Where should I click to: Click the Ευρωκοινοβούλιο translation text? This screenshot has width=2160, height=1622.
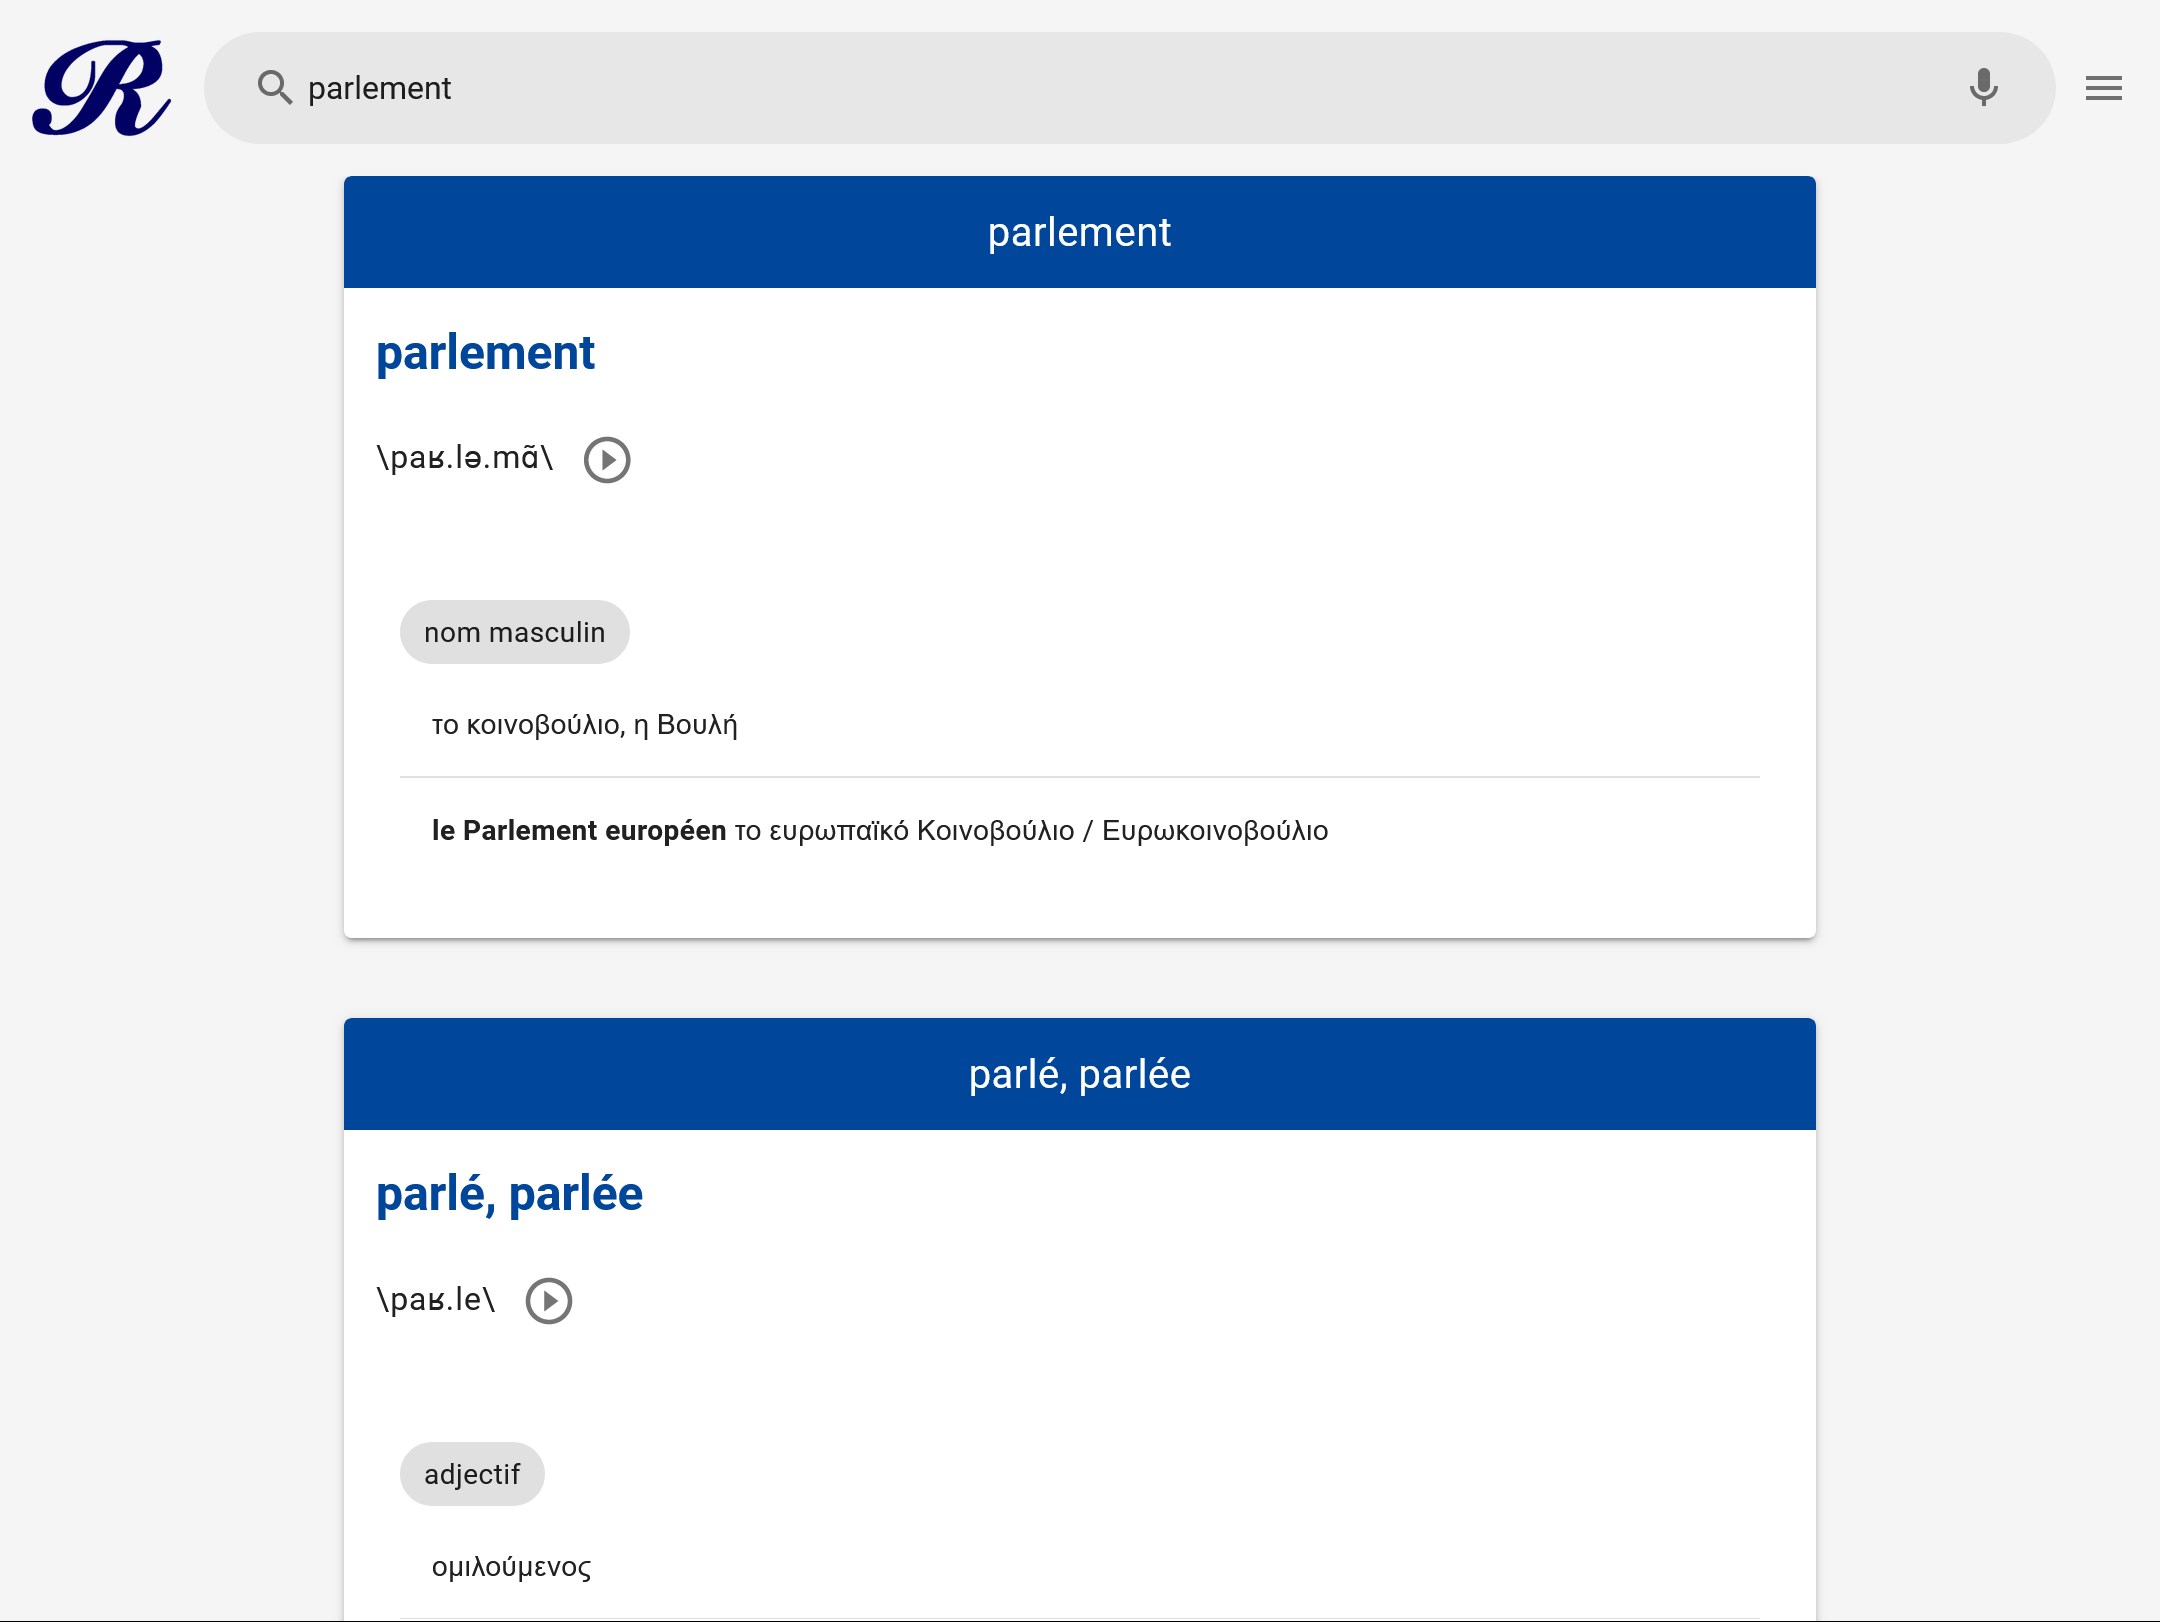tap(1215, 831)
